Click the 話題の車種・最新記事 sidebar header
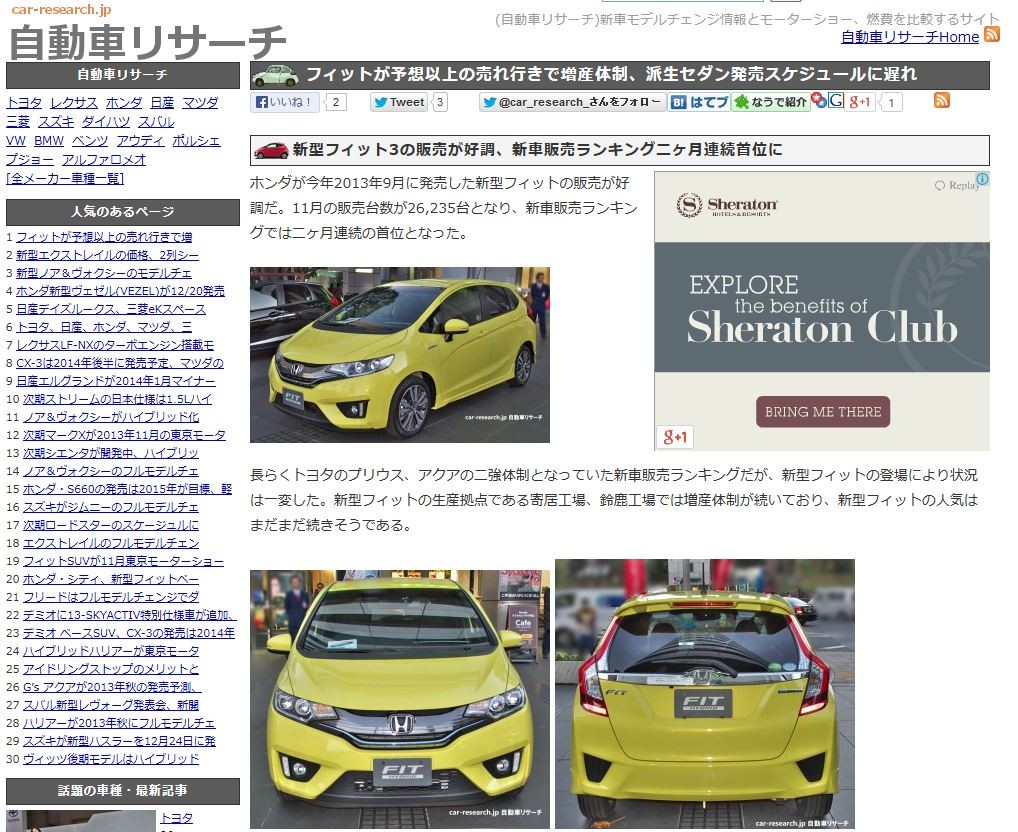1018x832 pixels. coord(123,791)
